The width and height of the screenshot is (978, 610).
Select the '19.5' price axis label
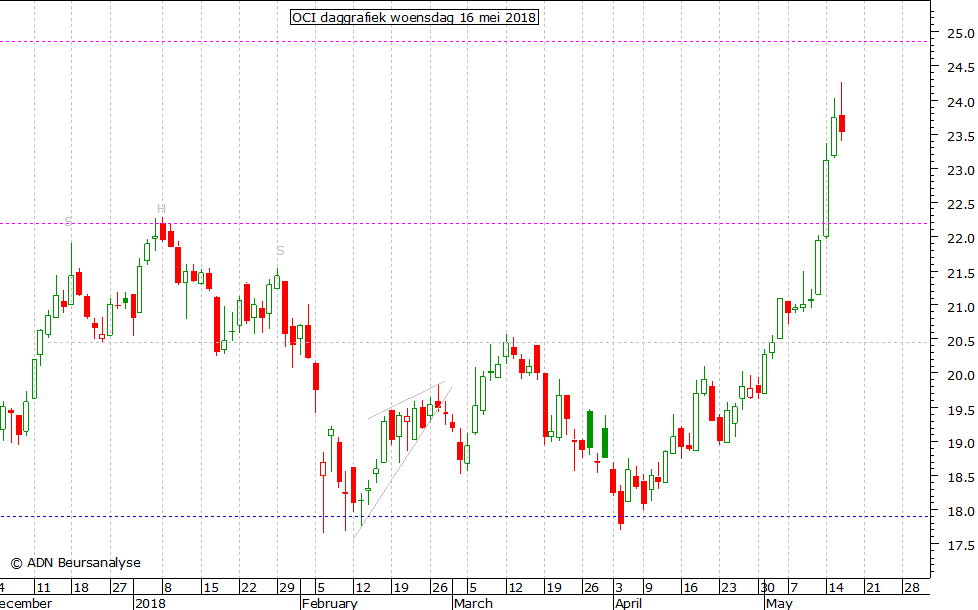(961, 410)
